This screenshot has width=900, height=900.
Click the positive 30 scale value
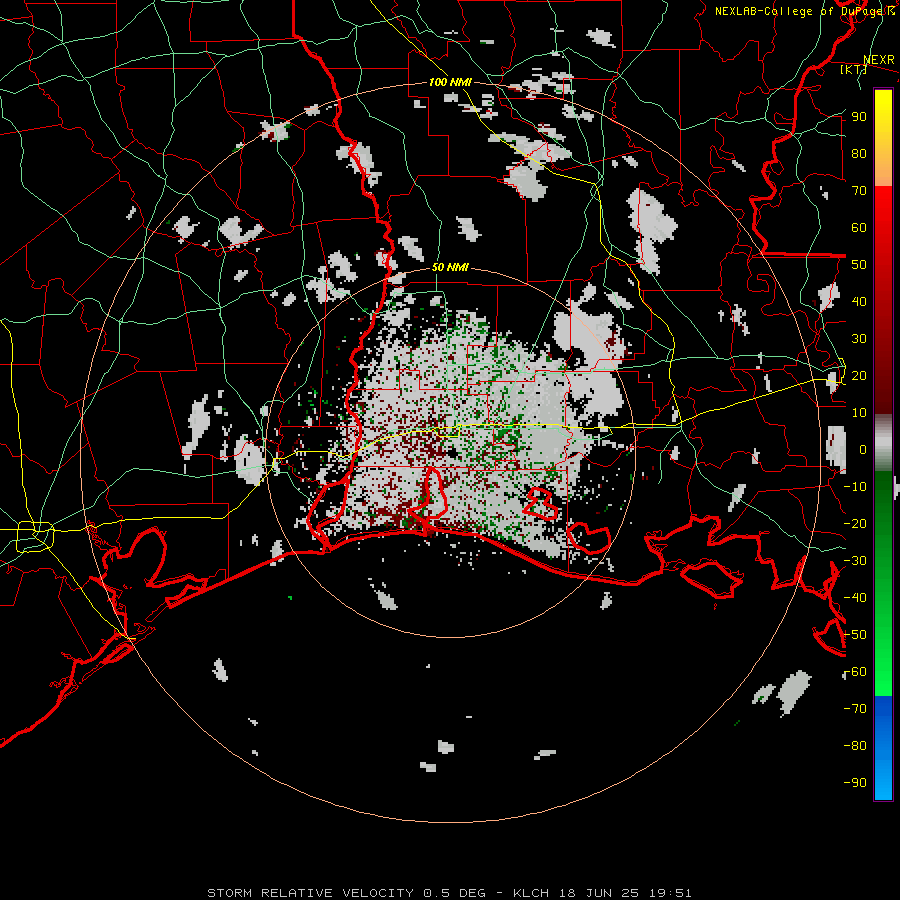tap(859, 339)
